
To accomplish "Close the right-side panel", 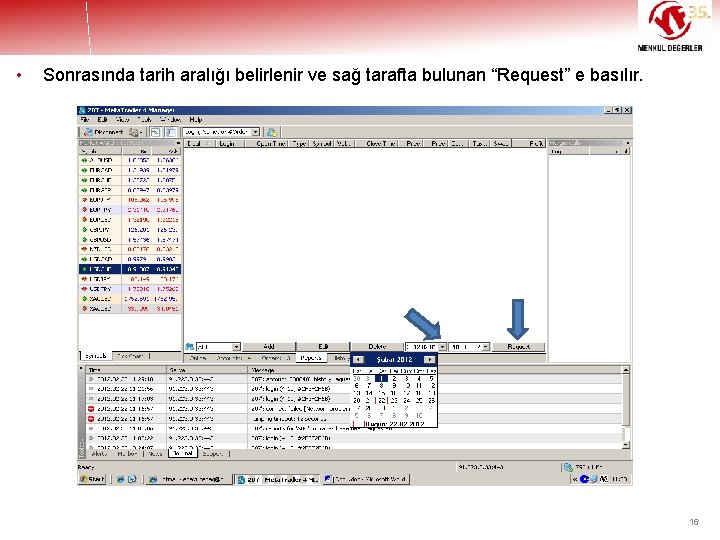I will [627, 143].
